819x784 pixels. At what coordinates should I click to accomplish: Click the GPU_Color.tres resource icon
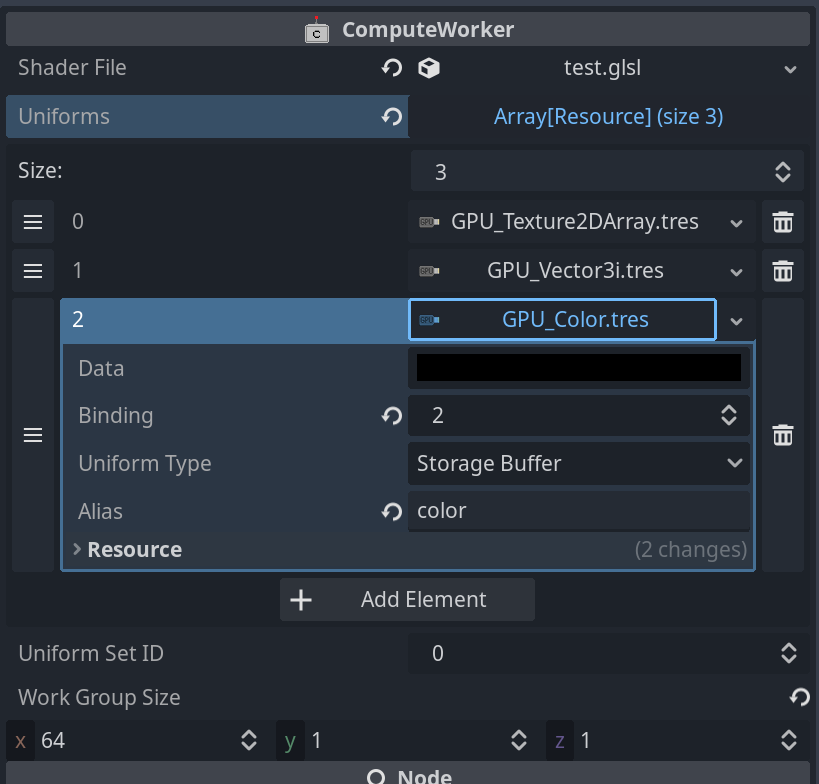(429, 320)
